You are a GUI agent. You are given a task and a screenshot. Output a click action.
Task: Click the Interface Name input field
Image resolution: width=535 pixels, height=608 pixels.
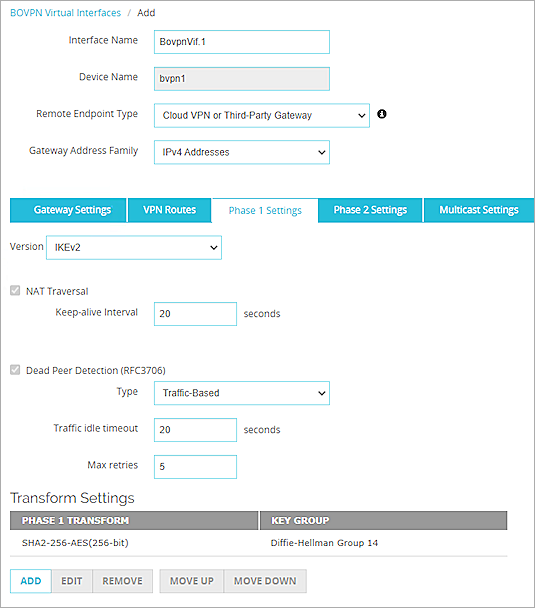[x=242, y=42]
